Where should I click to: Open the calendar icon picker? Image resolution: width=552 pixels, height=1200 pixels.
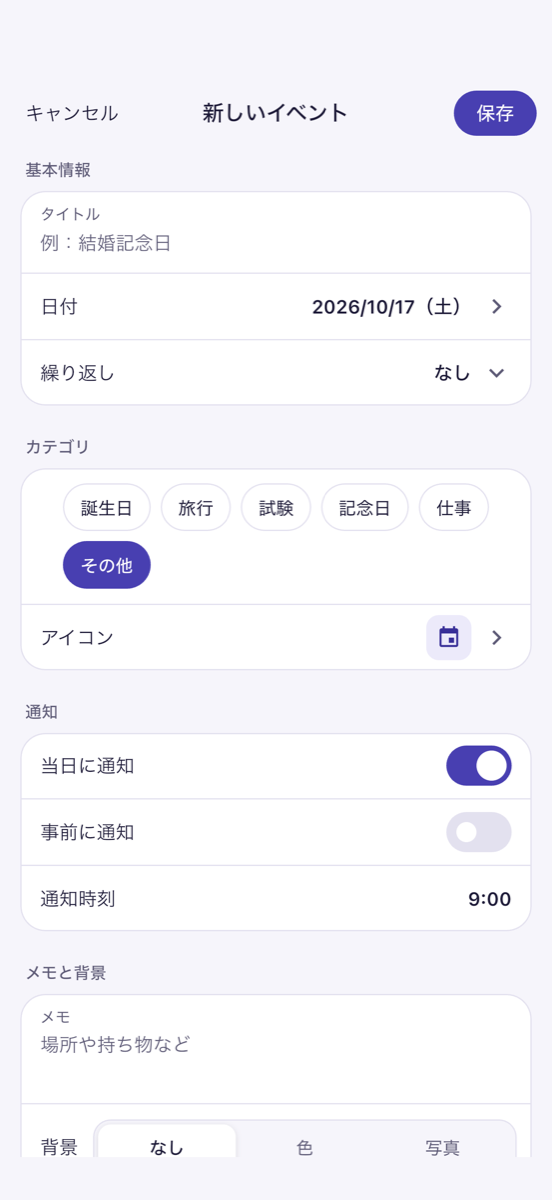pyautogui.click(x=448, y=637)
